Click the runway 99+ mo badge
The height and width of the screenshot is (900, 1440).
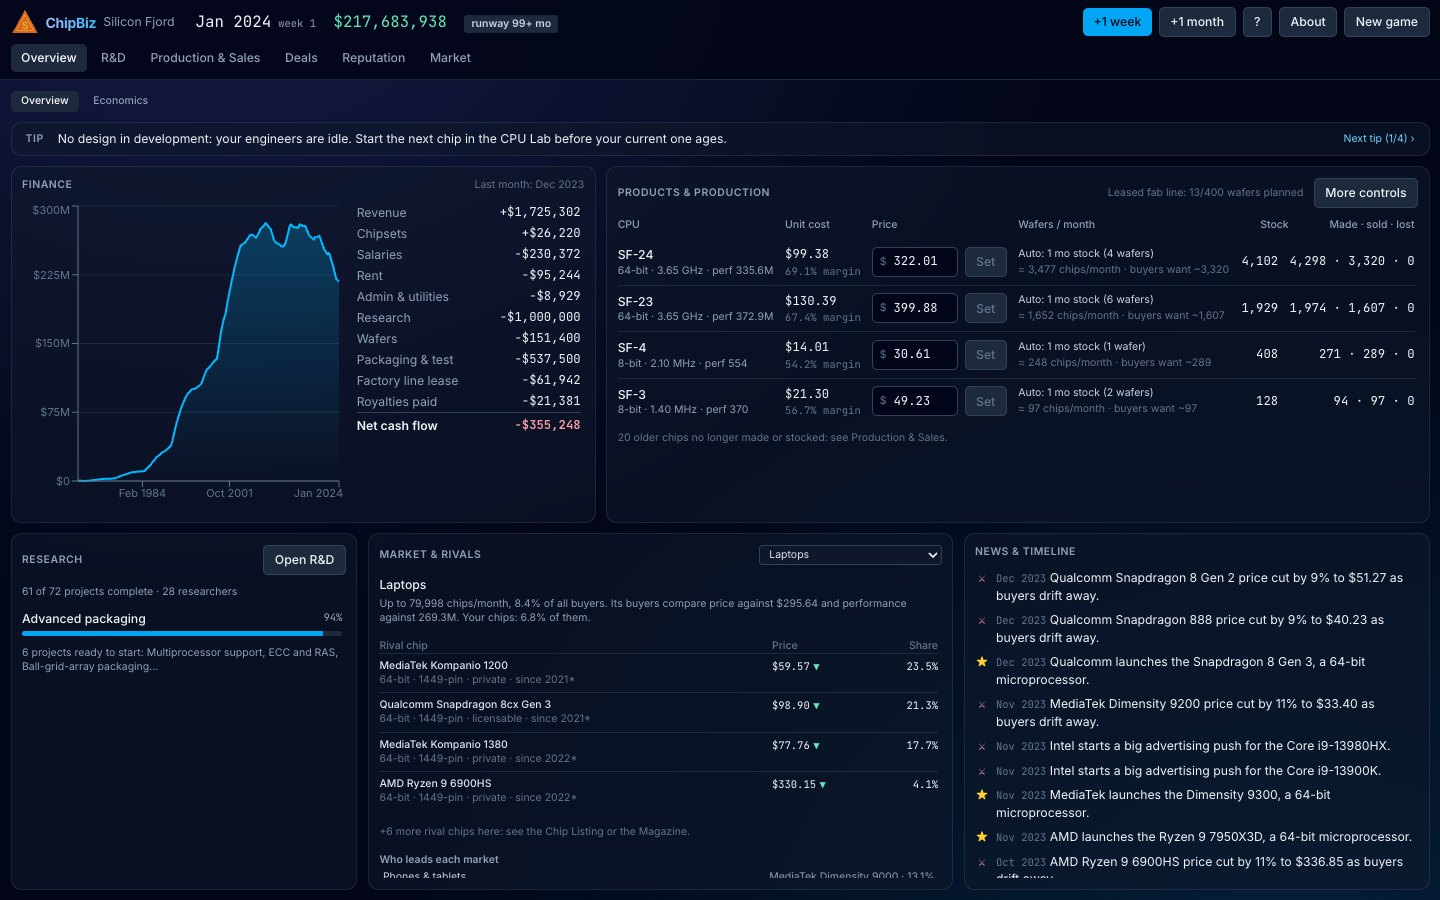click(x=511, y=23)
